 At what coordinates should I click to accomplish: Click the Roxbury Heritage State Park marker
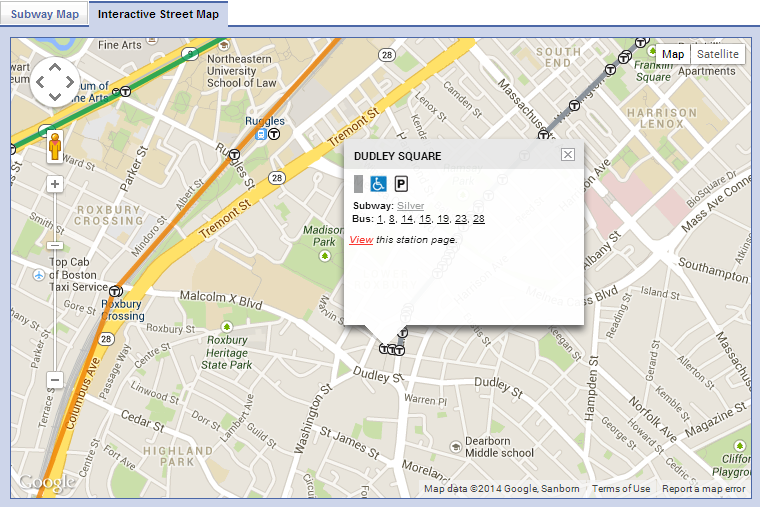click(x=227, y=327)
